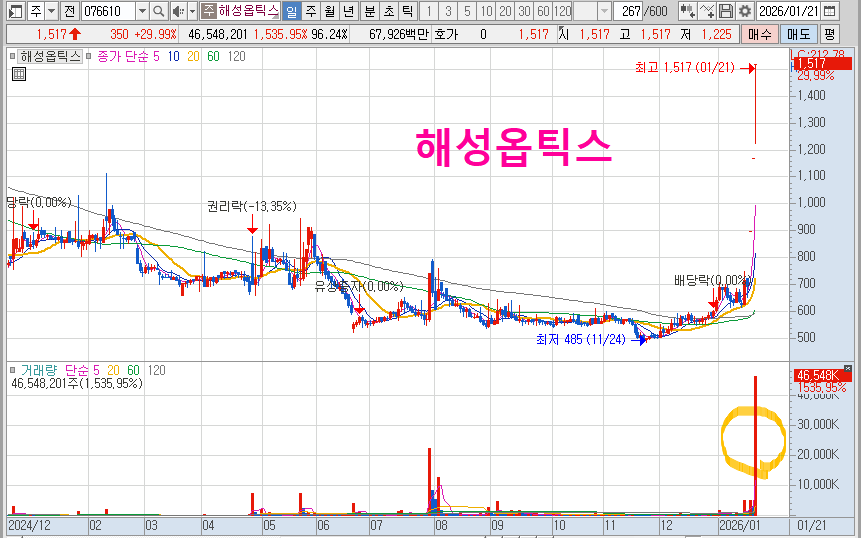This screenshot has width=861, height=538.
Task: Switch to the 월 (monthly) chart period
Action: (329, 10)
